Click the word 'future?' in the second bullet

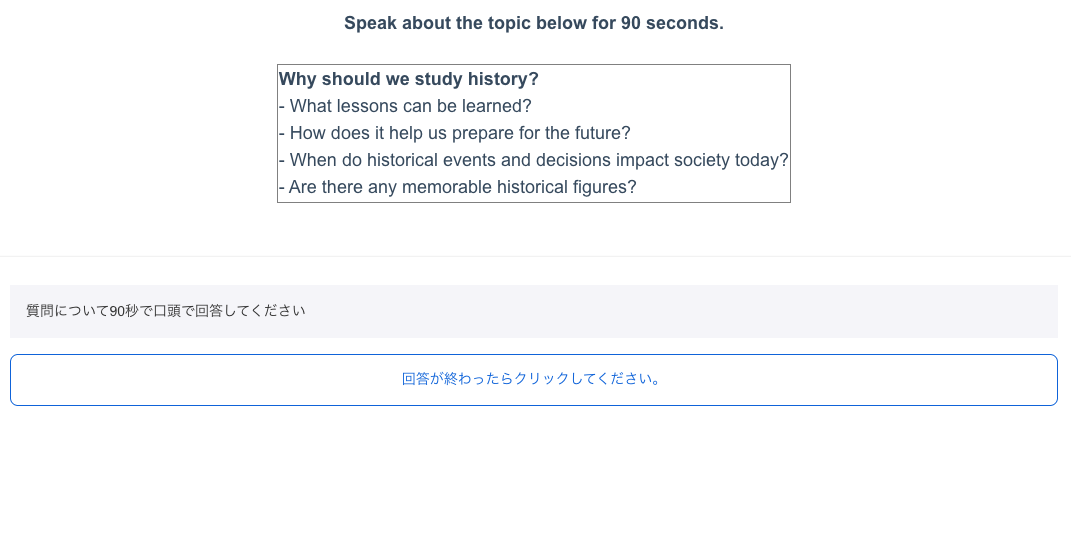pyautogui.click(x=602, y=133)
